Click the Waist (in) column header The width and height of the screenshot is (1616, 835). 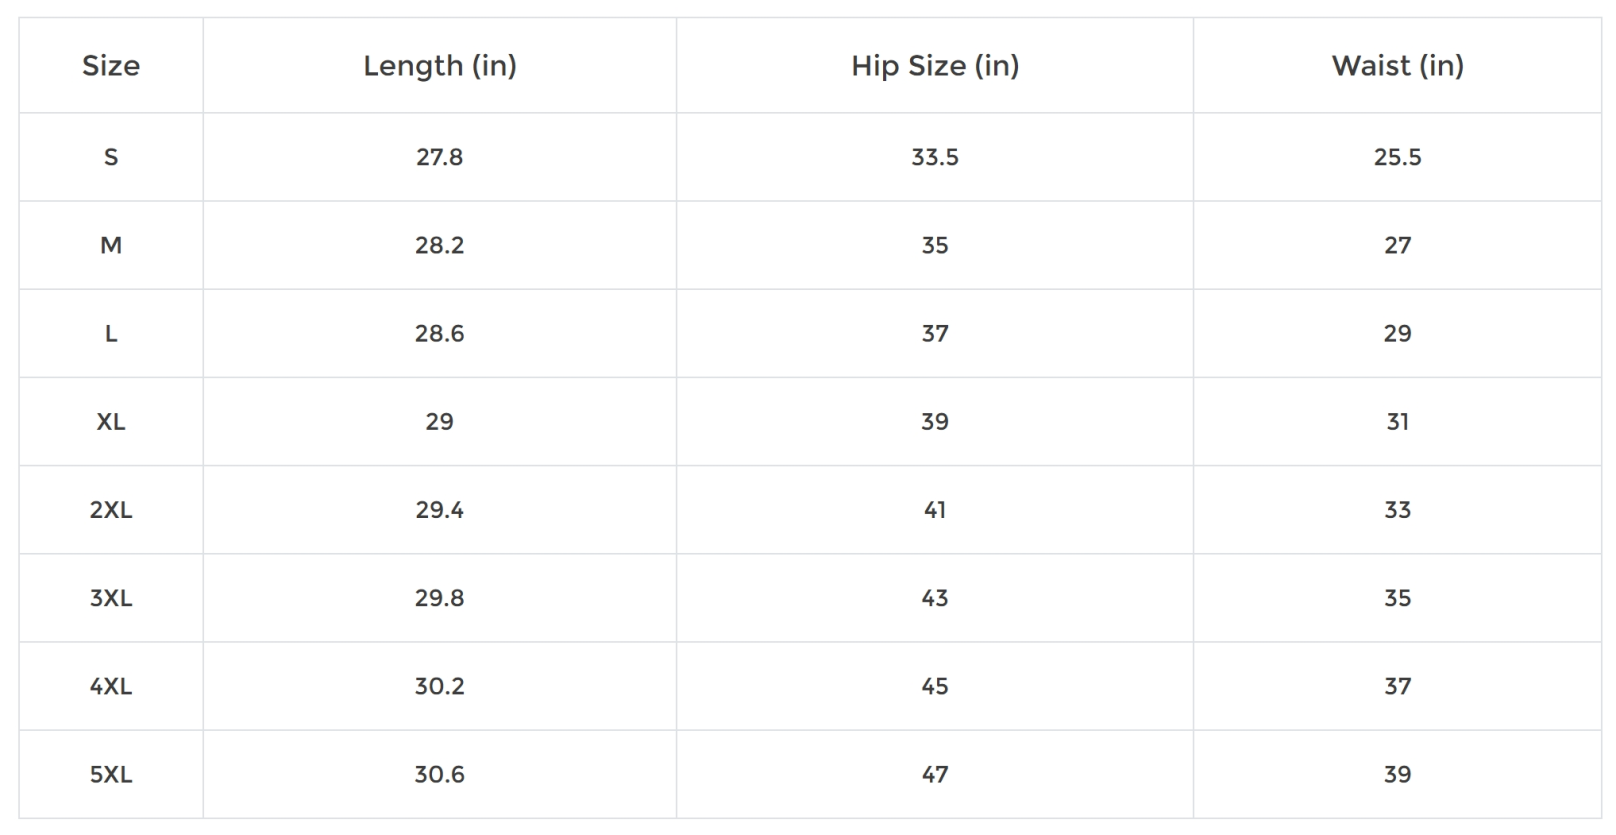[x=1397, y=66]
